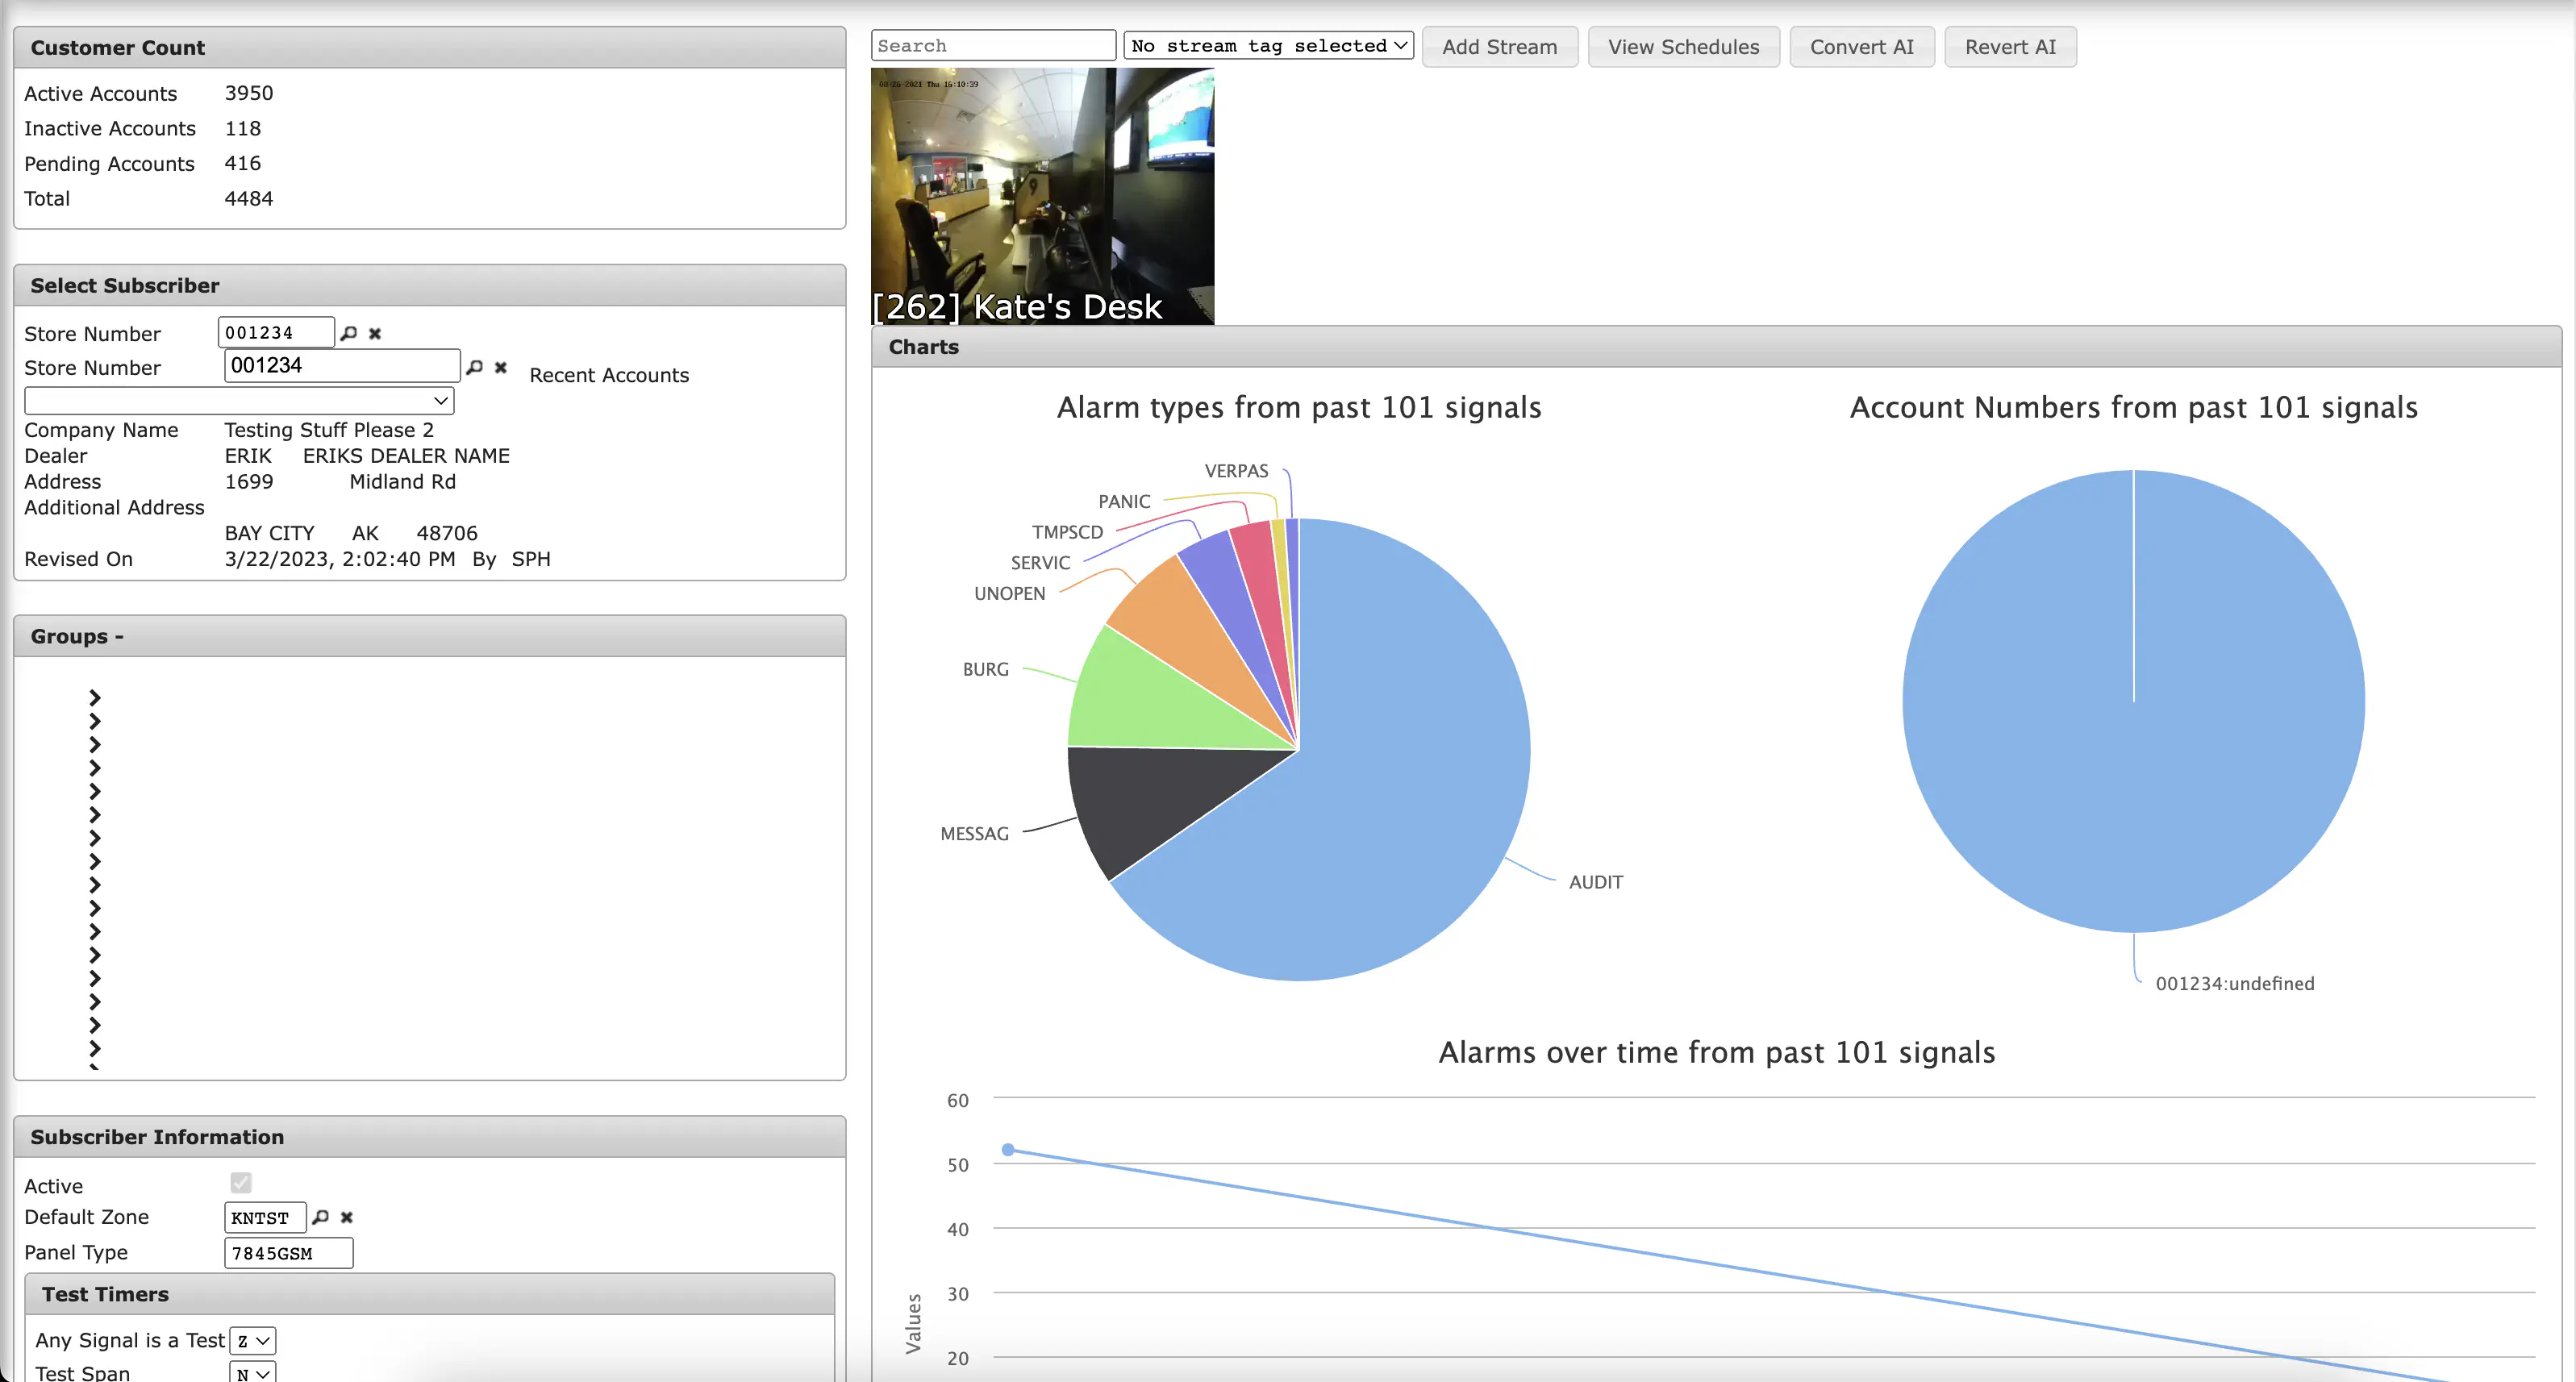
Task: Click into the stream Search field
Action: click(x=993, y=46)
